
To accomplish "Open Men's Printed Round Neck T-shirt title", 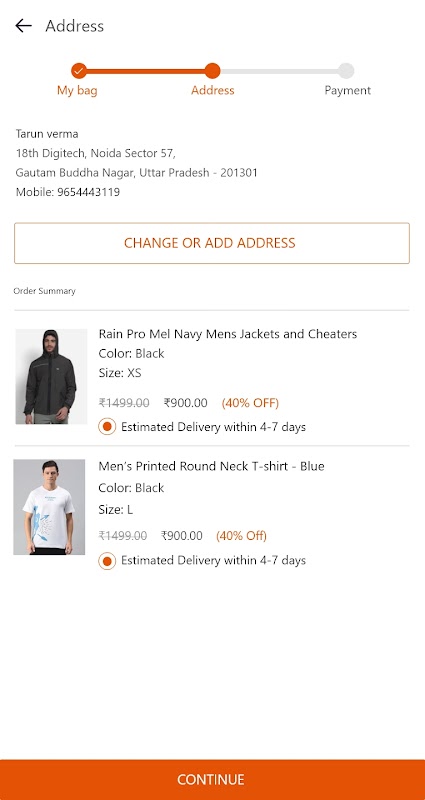I will point(211,466).
